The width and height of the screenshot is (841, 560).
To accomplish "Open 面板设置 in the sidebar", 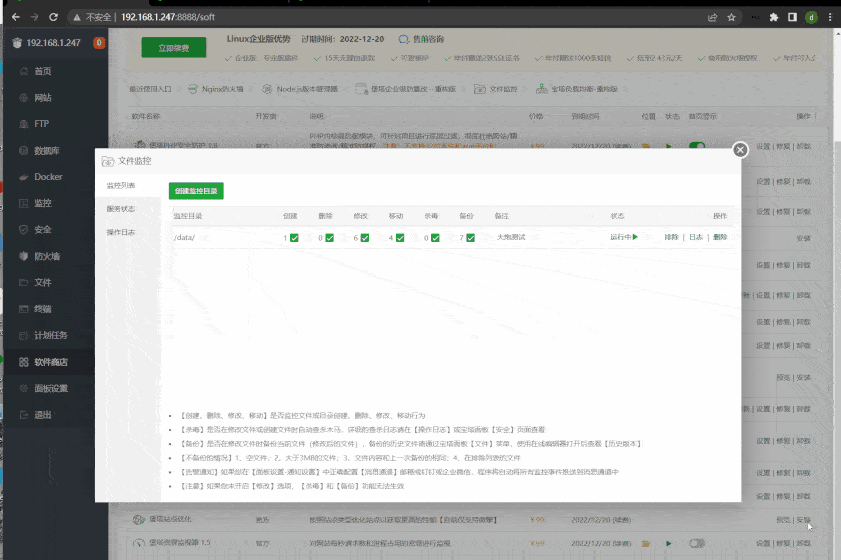I will click(51, 388).
